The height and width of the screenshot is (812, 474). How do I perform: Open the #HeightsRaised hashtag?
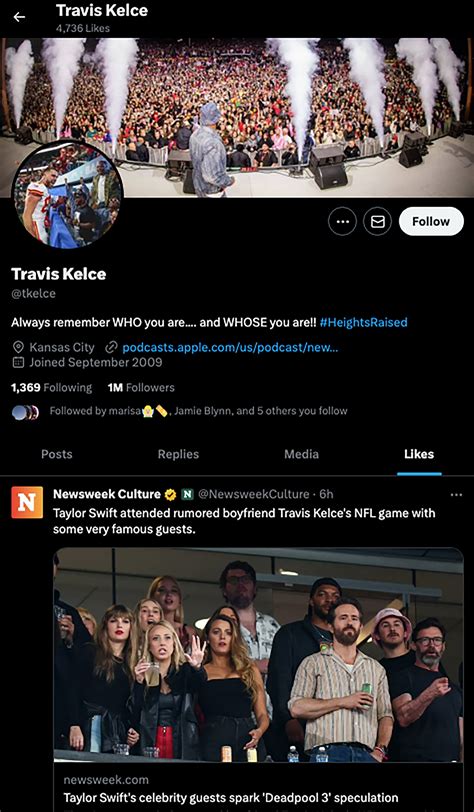[x=364, y=322]
